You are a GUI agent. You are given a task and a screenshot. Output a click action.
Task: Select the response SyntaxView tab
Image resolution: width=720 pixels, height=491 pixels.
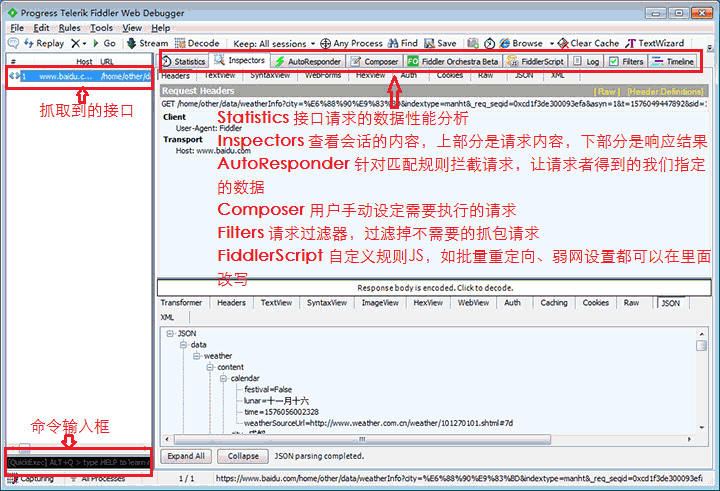pyautogui.click(x=327, y=303)
